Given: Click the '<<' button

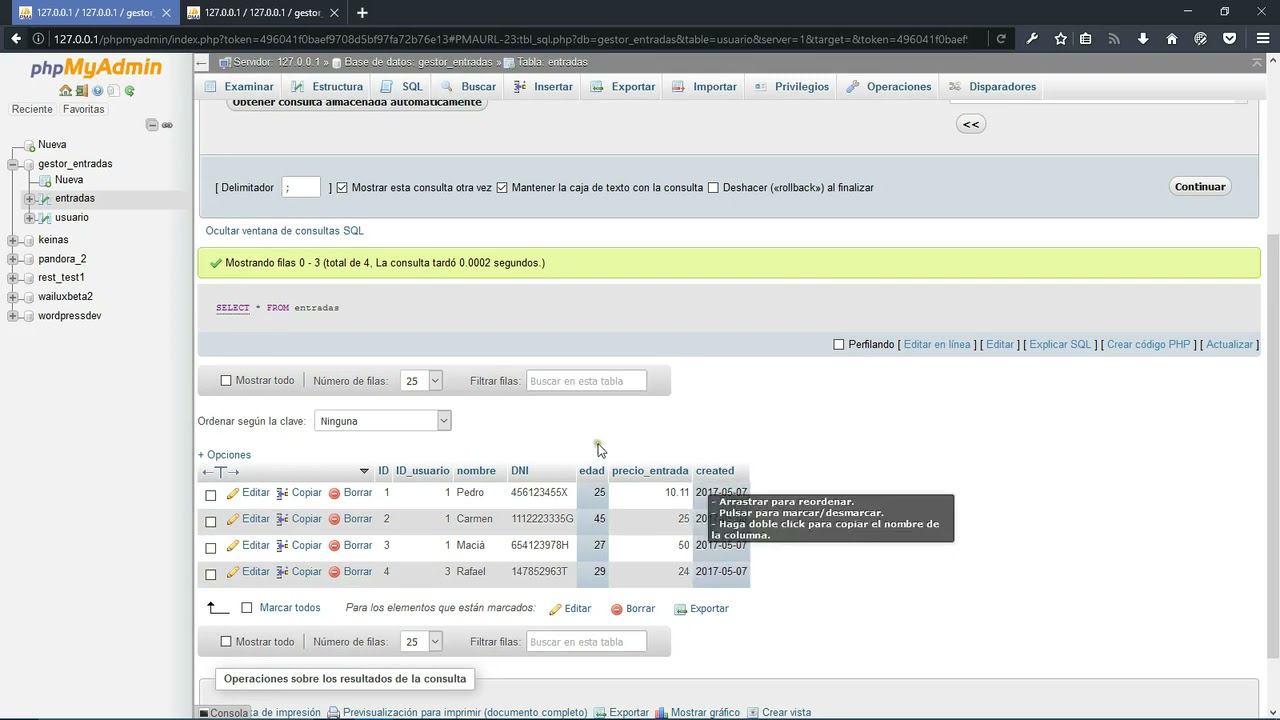Looking at the screenshot, I should point(971,124).
